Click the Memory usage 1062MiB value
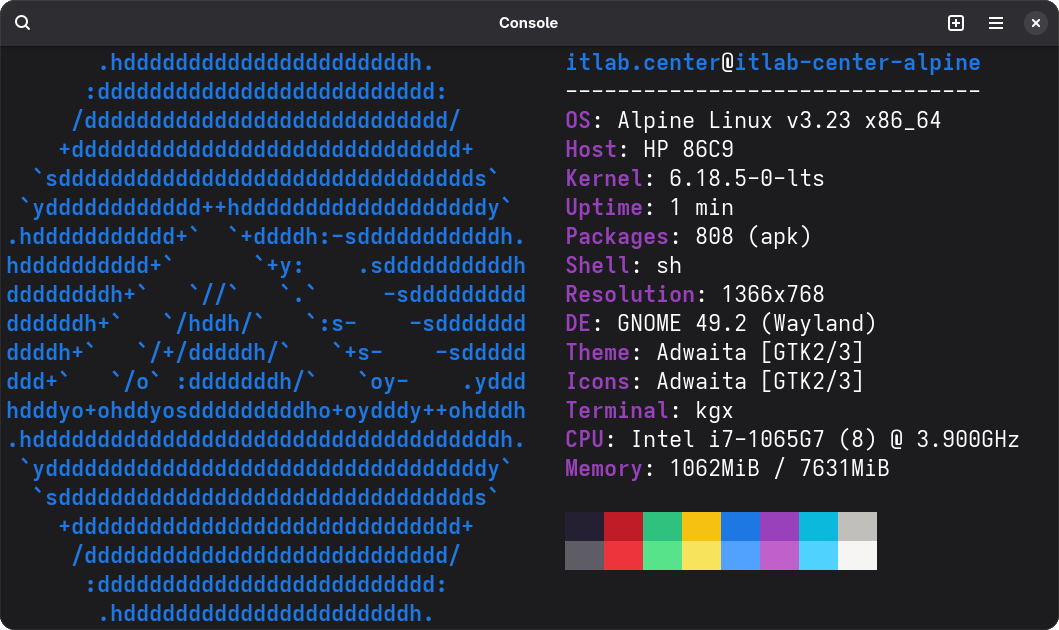 point(708,469)
